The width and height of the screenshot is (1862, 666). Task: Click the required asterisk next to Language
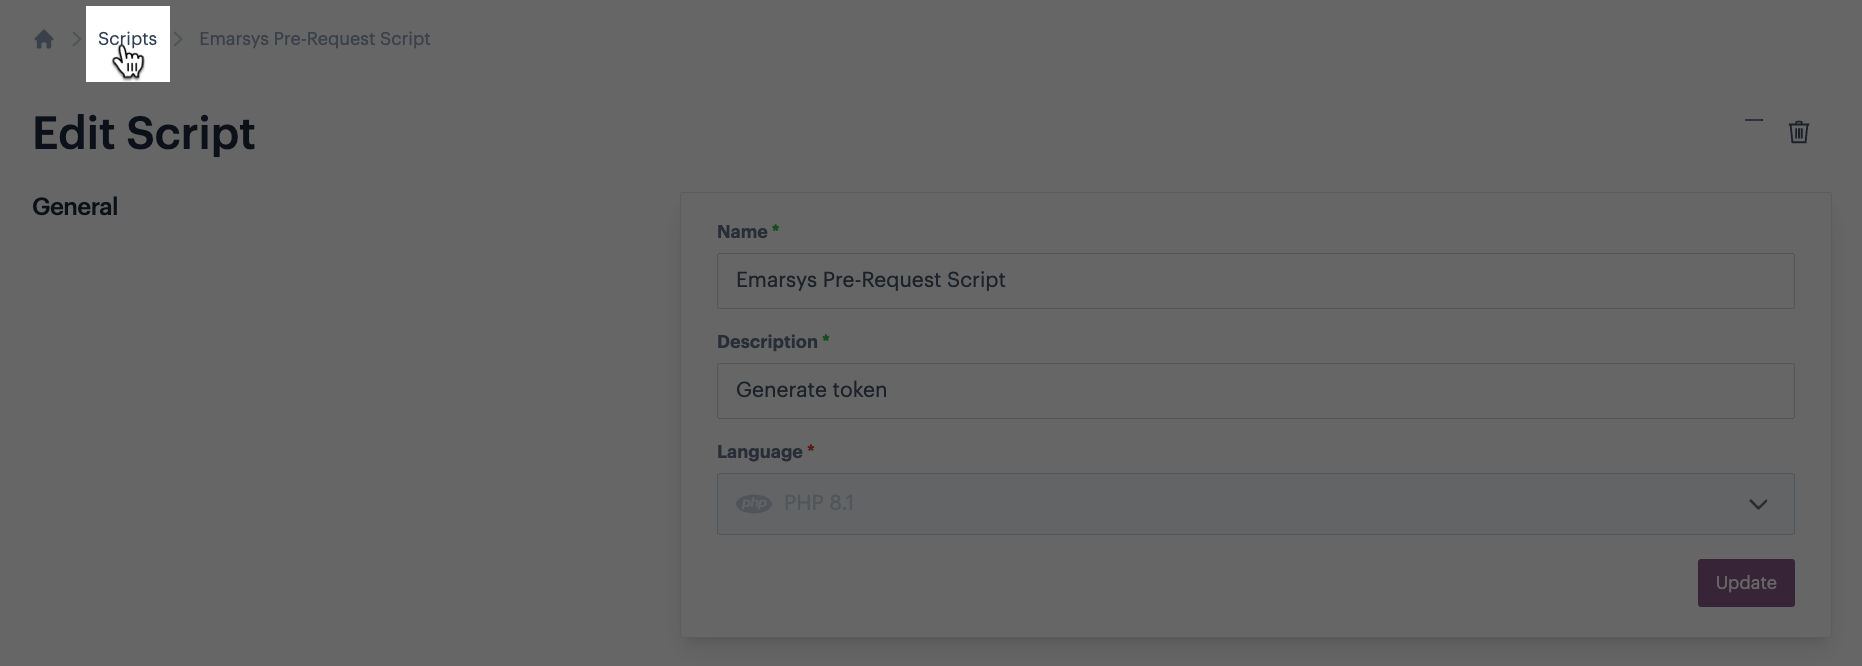[x=811, y=450]
